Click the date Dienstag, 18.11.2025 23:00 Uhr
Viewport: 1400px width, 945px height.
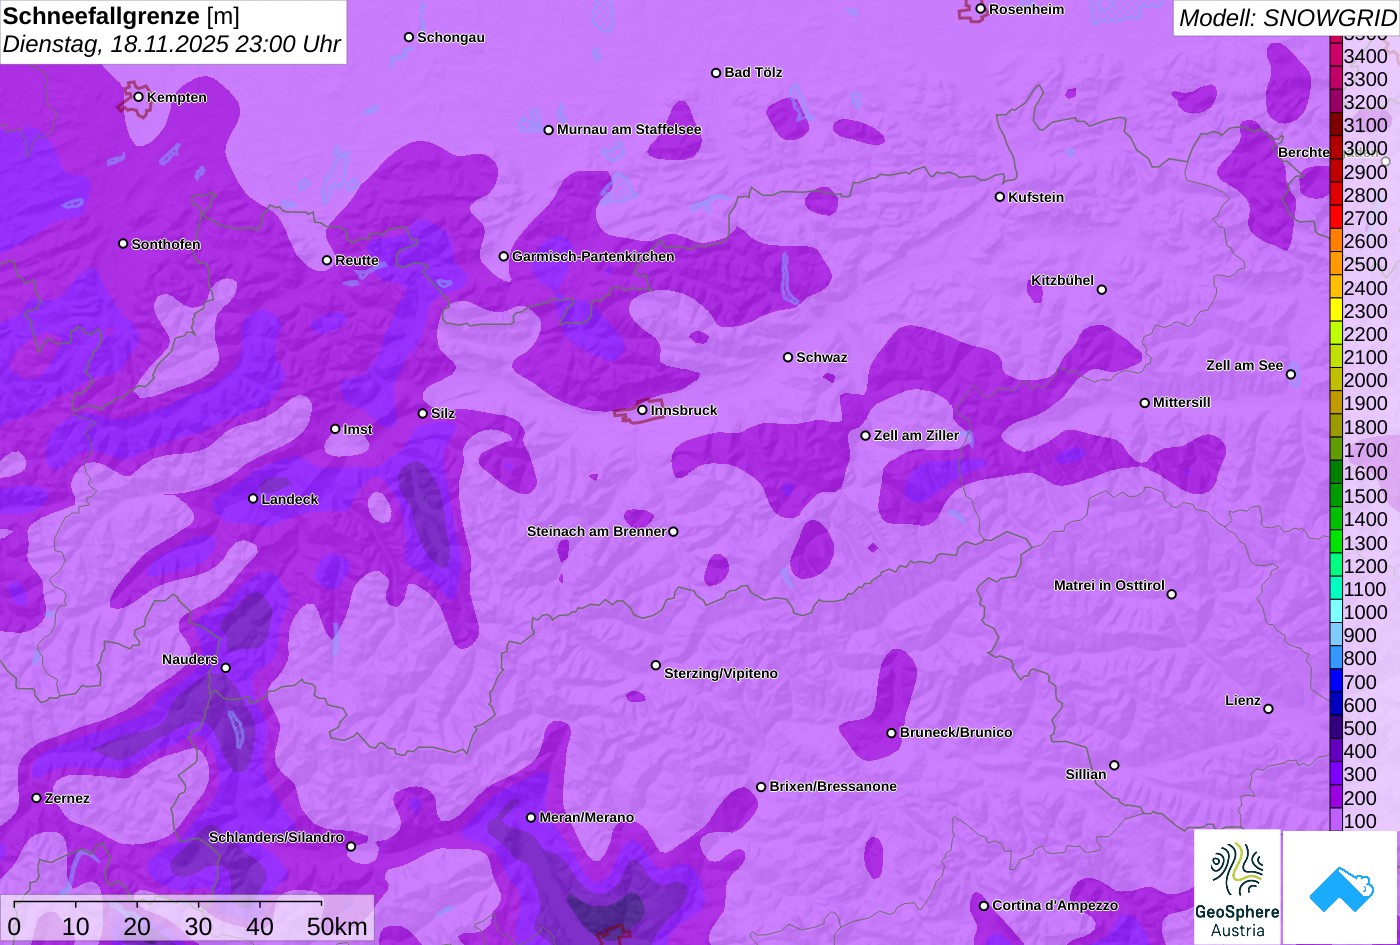172,45
